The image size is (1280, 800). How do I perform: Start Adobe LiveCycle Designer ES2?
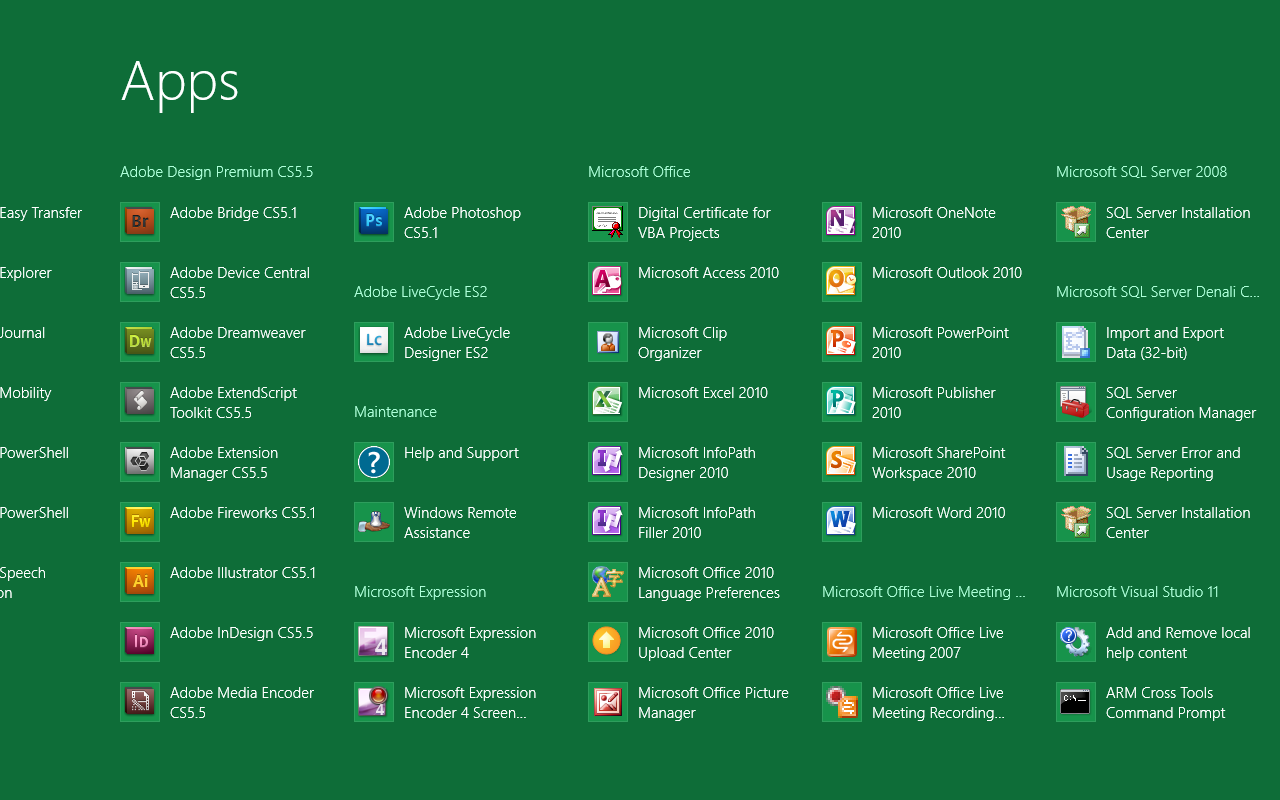[456, 342]
